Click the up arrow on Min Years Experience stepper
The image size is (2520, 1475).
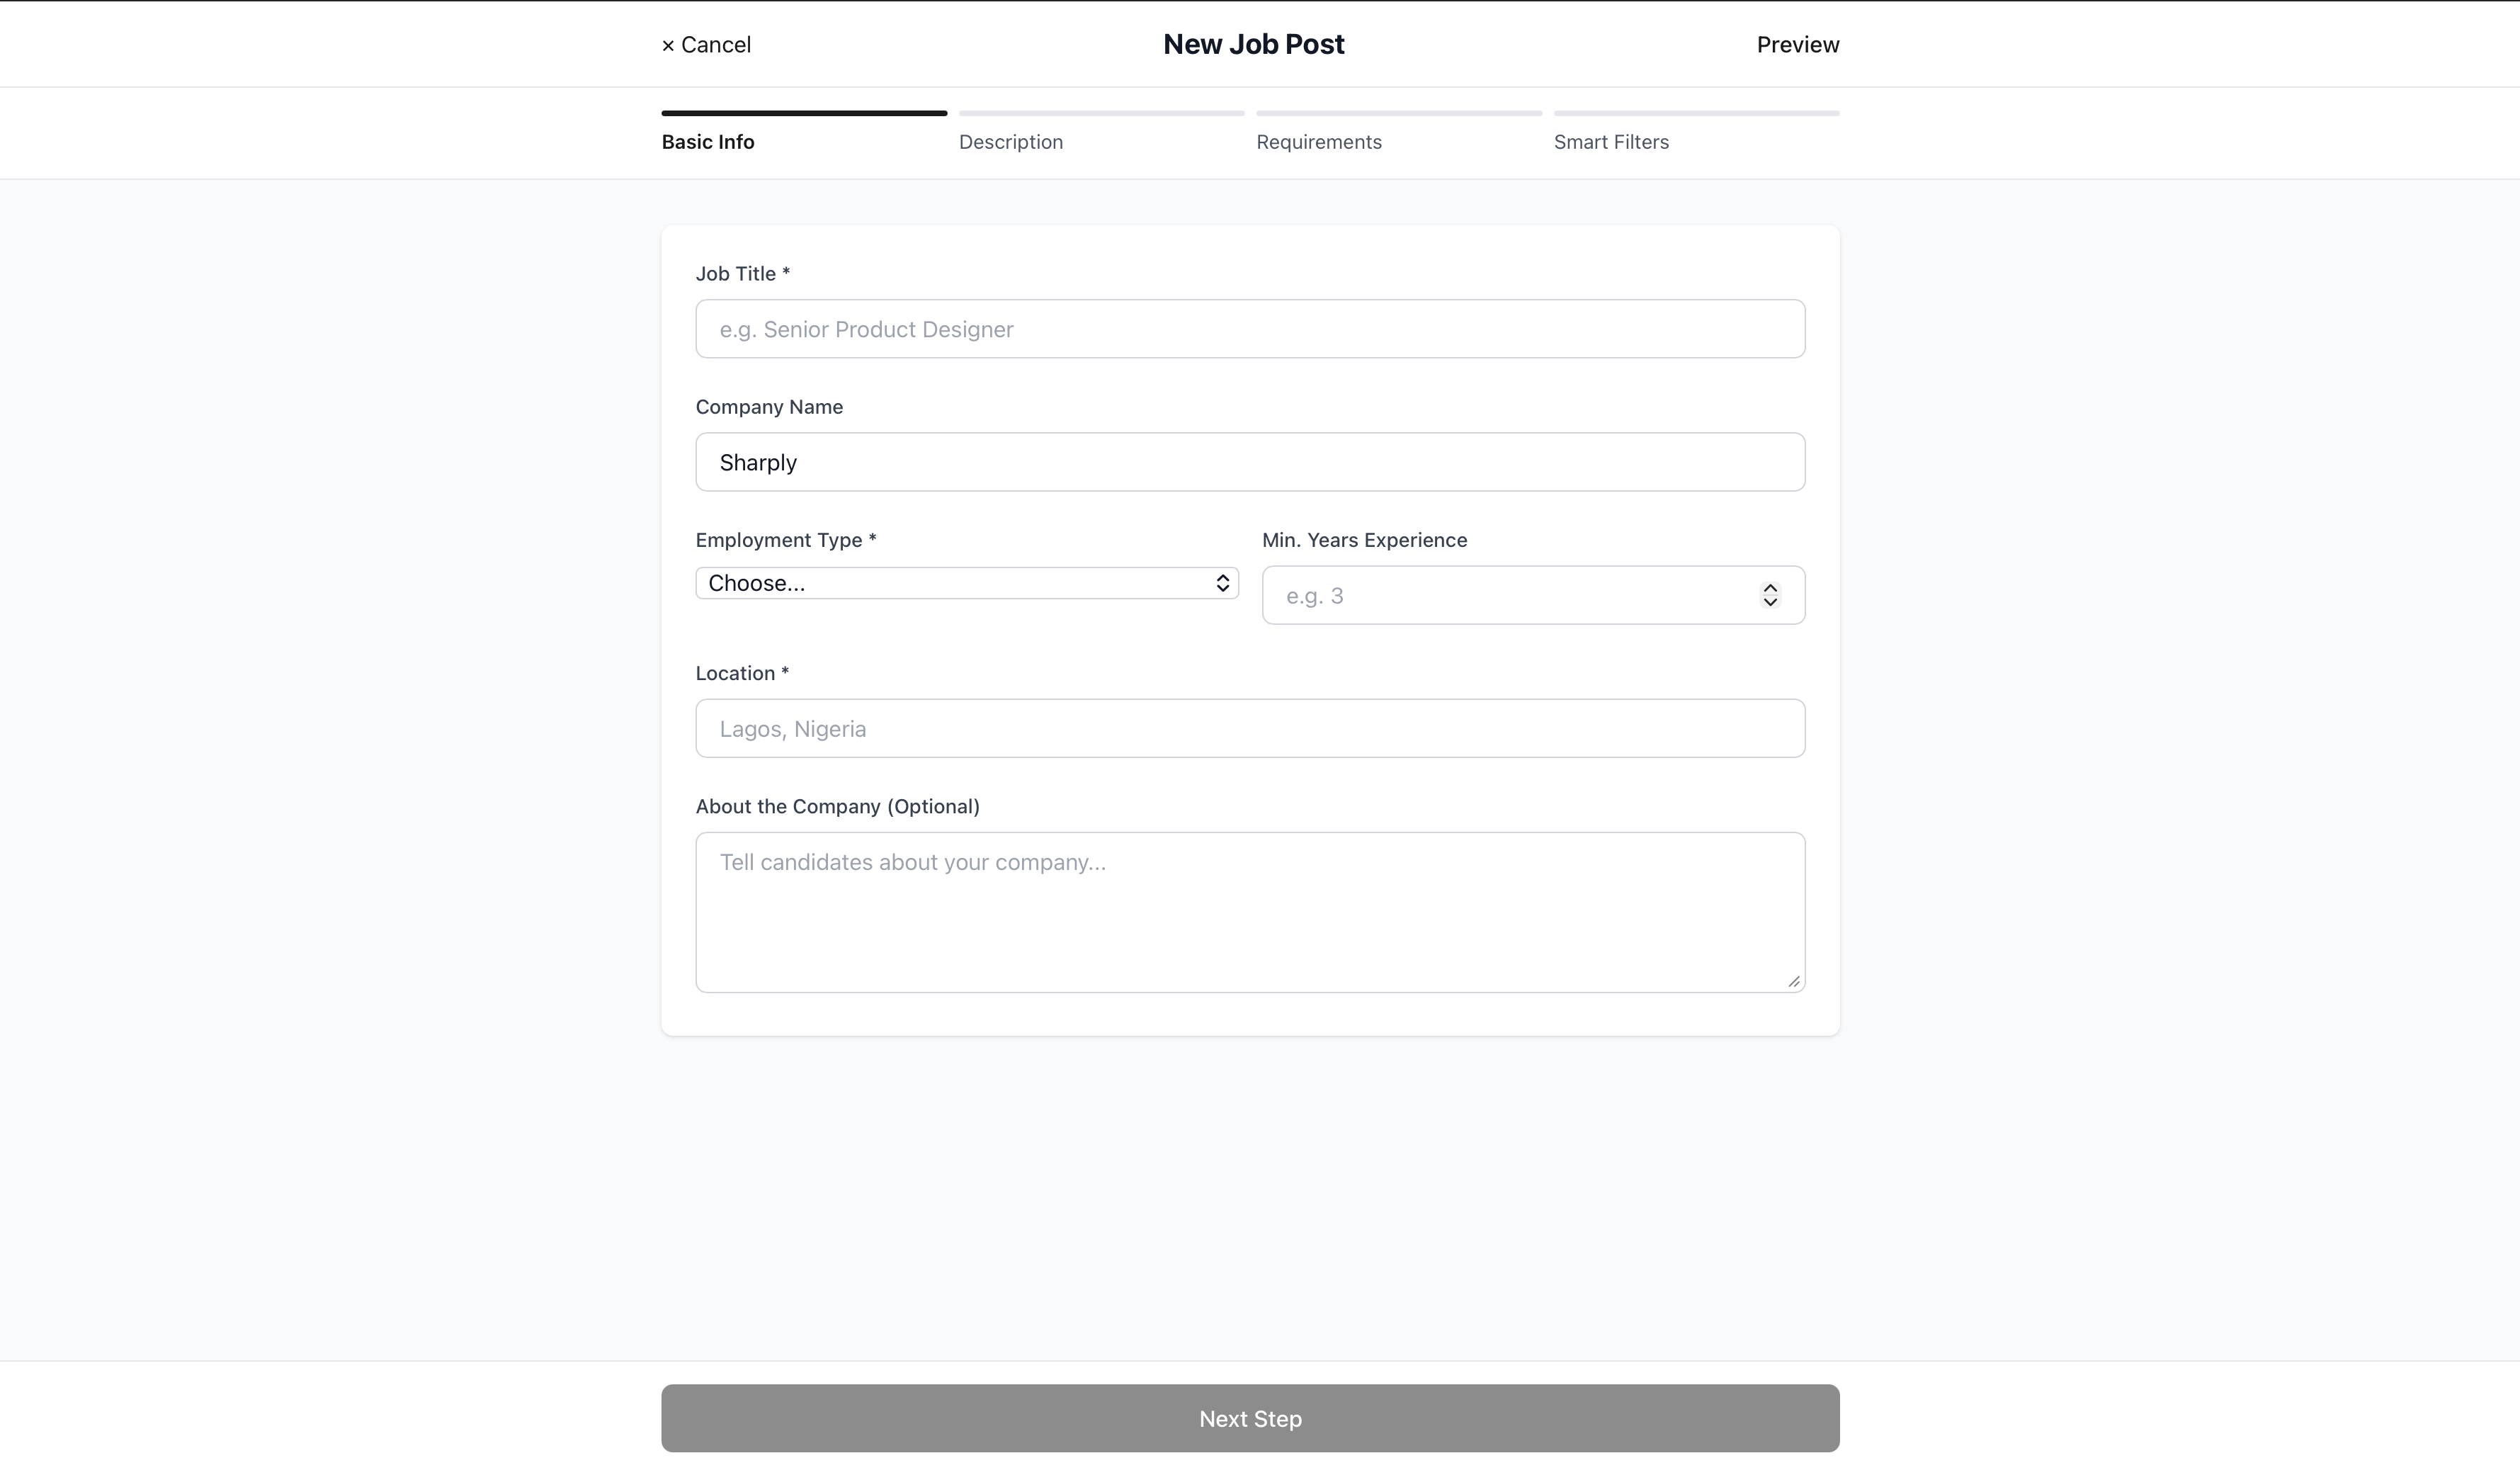[x=1770, y=587]
